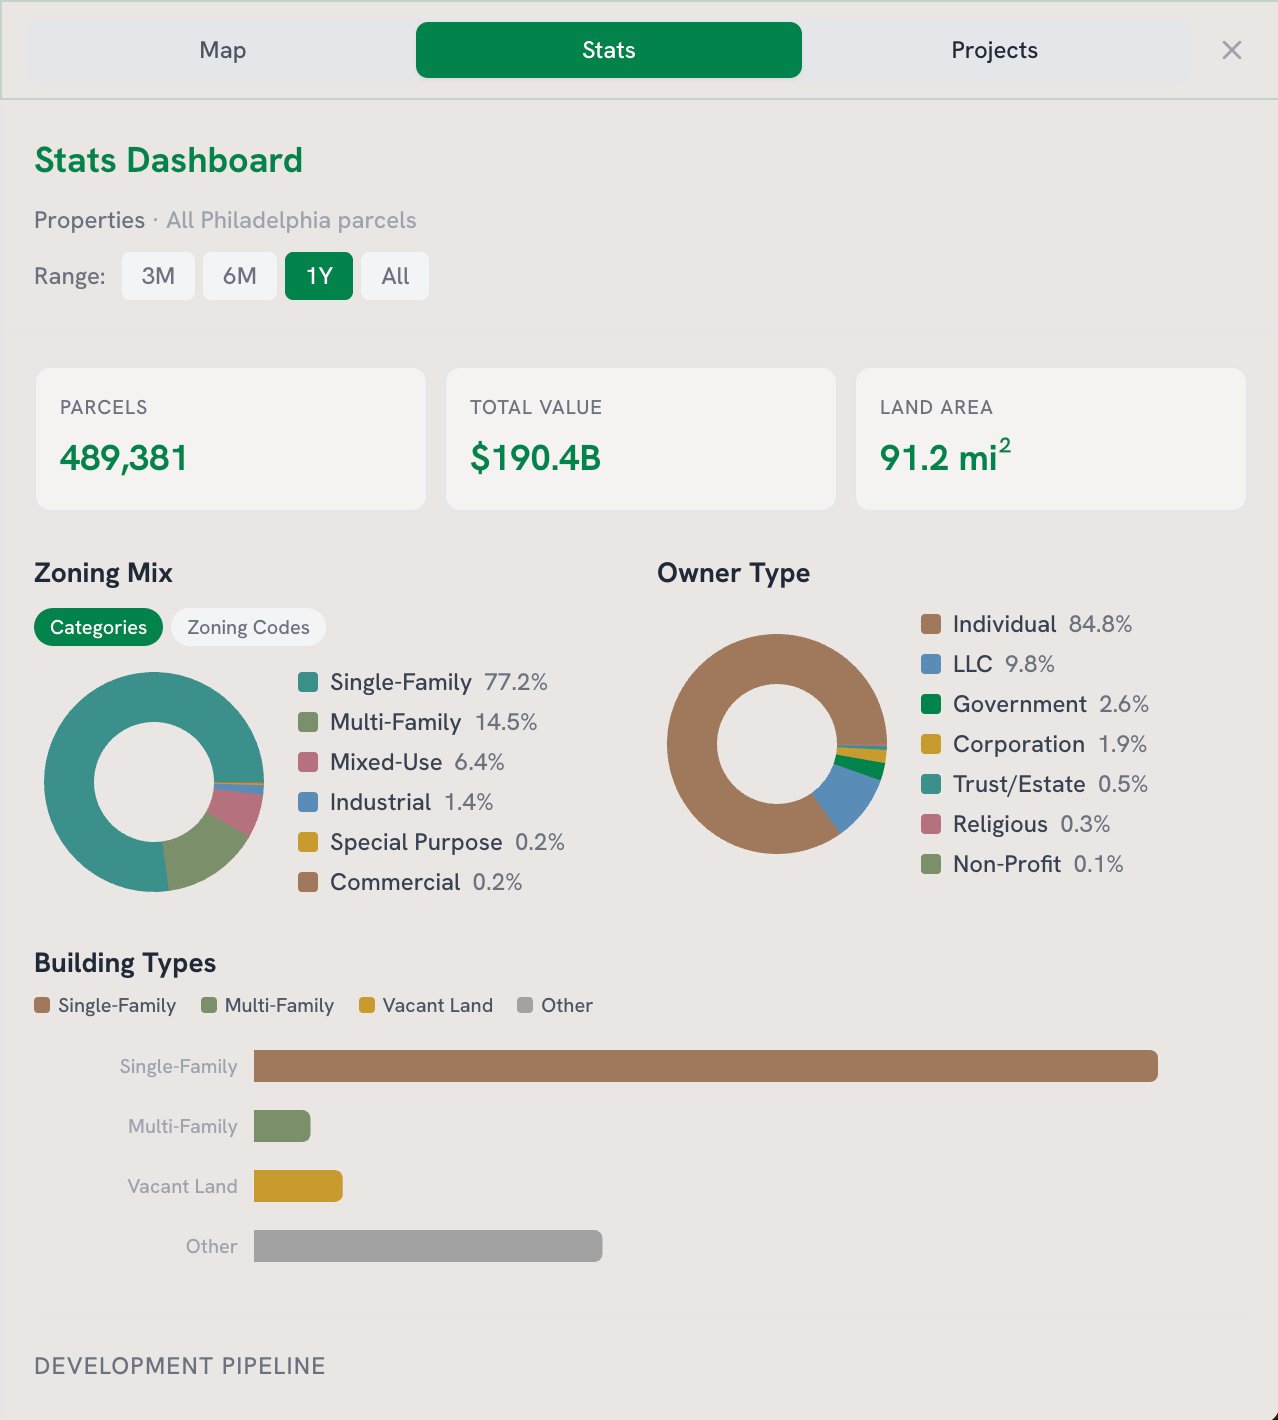Click "Government 2.6%" legend text
Viewport: 1278px width, 1420px height.
coord(1051,704)
